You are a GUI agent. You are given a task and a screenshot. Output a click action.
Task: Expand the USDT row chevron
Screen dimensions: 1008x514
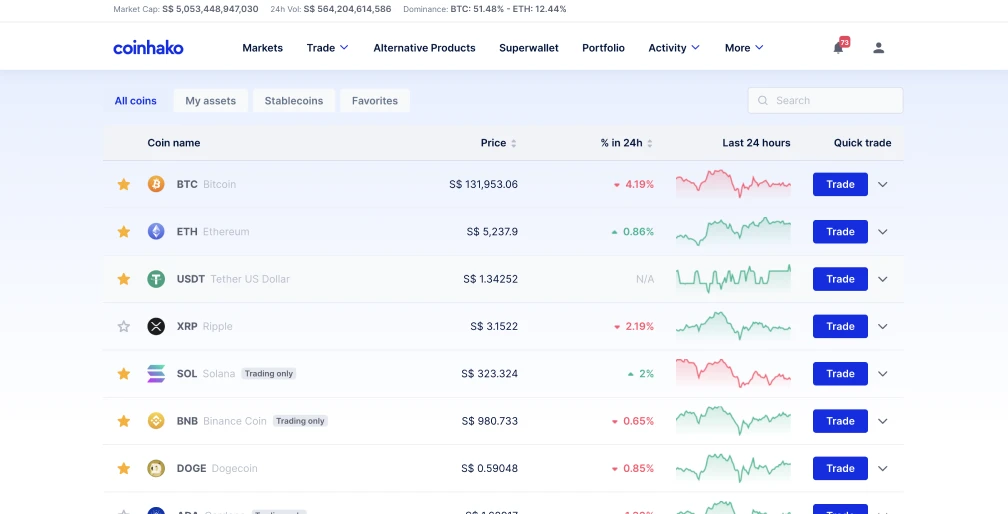click(883, 279)
